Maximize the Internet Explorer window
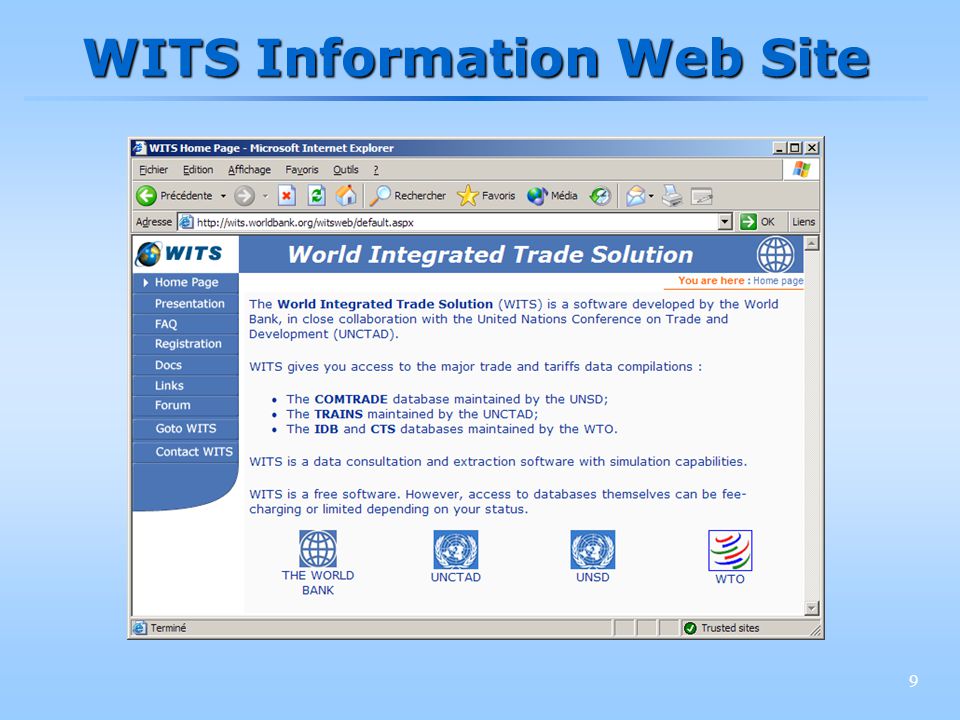The height and width of the screenshot is (720, 960). tap(794, 148)
